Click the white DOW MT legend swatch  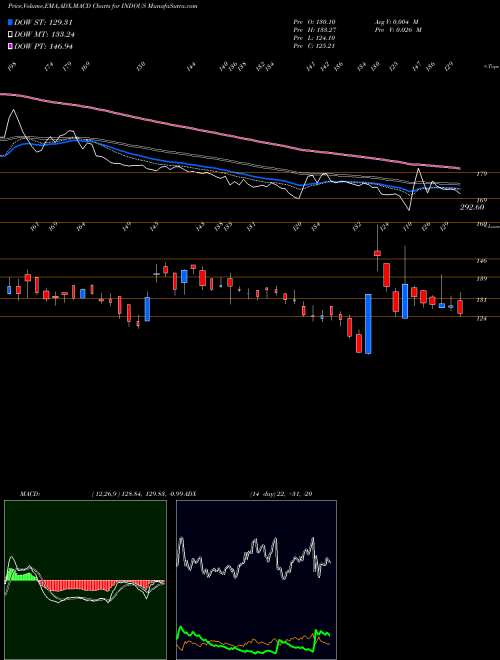11,34
